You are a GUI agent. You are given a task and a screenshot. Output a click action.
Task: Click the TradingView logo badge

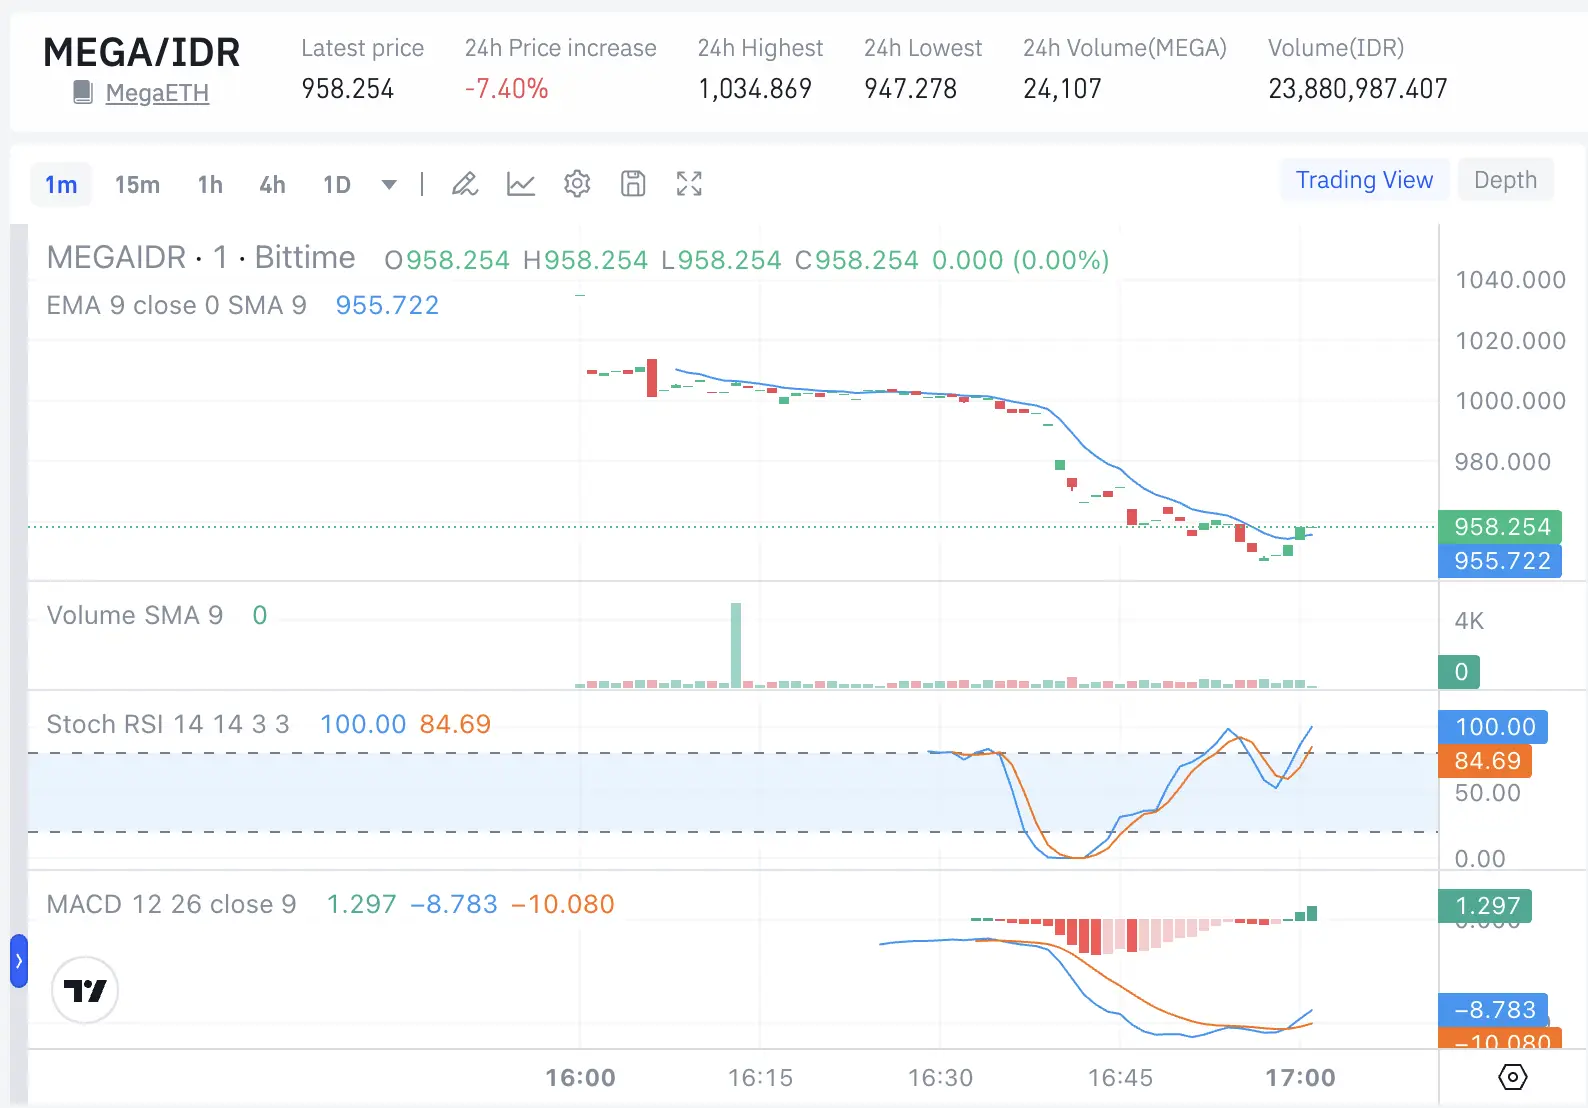tap(85, 990)
